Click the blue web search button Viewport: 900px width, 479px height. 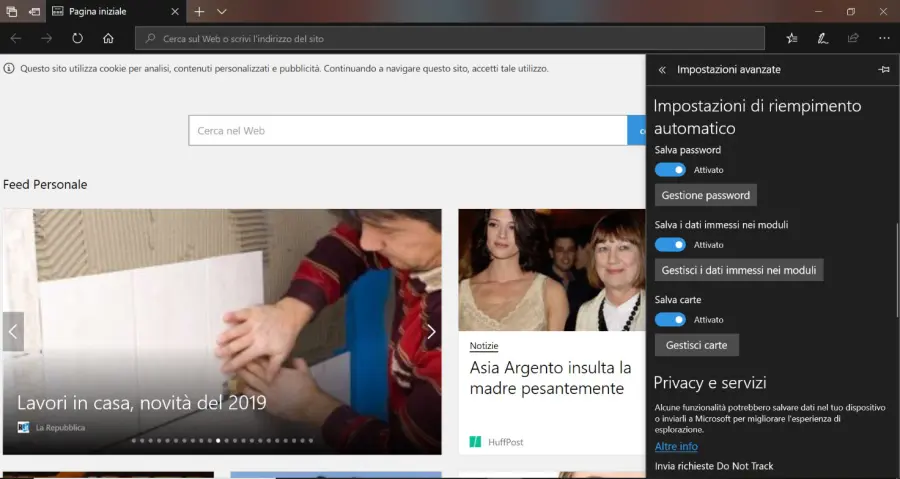[637, 131]
